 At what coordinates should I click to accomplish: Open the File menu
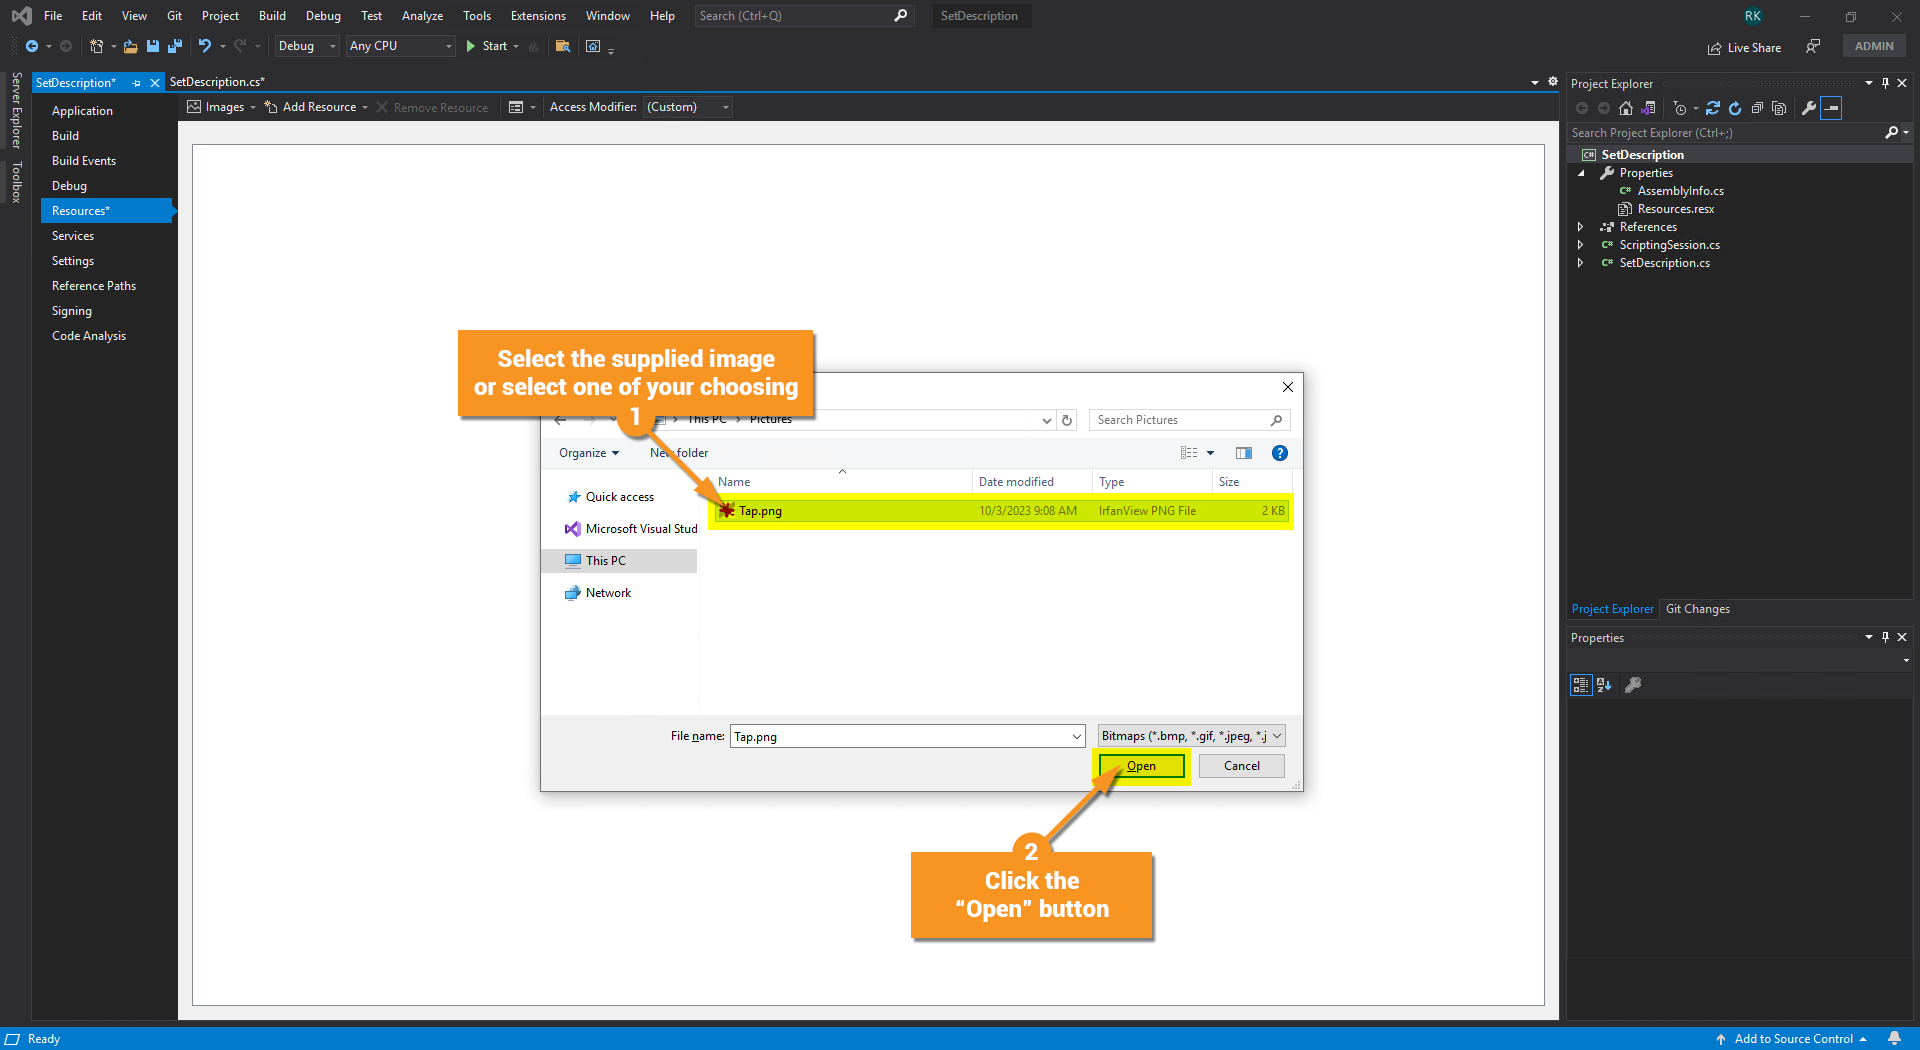pyautogui.click(x=53, y=16)
